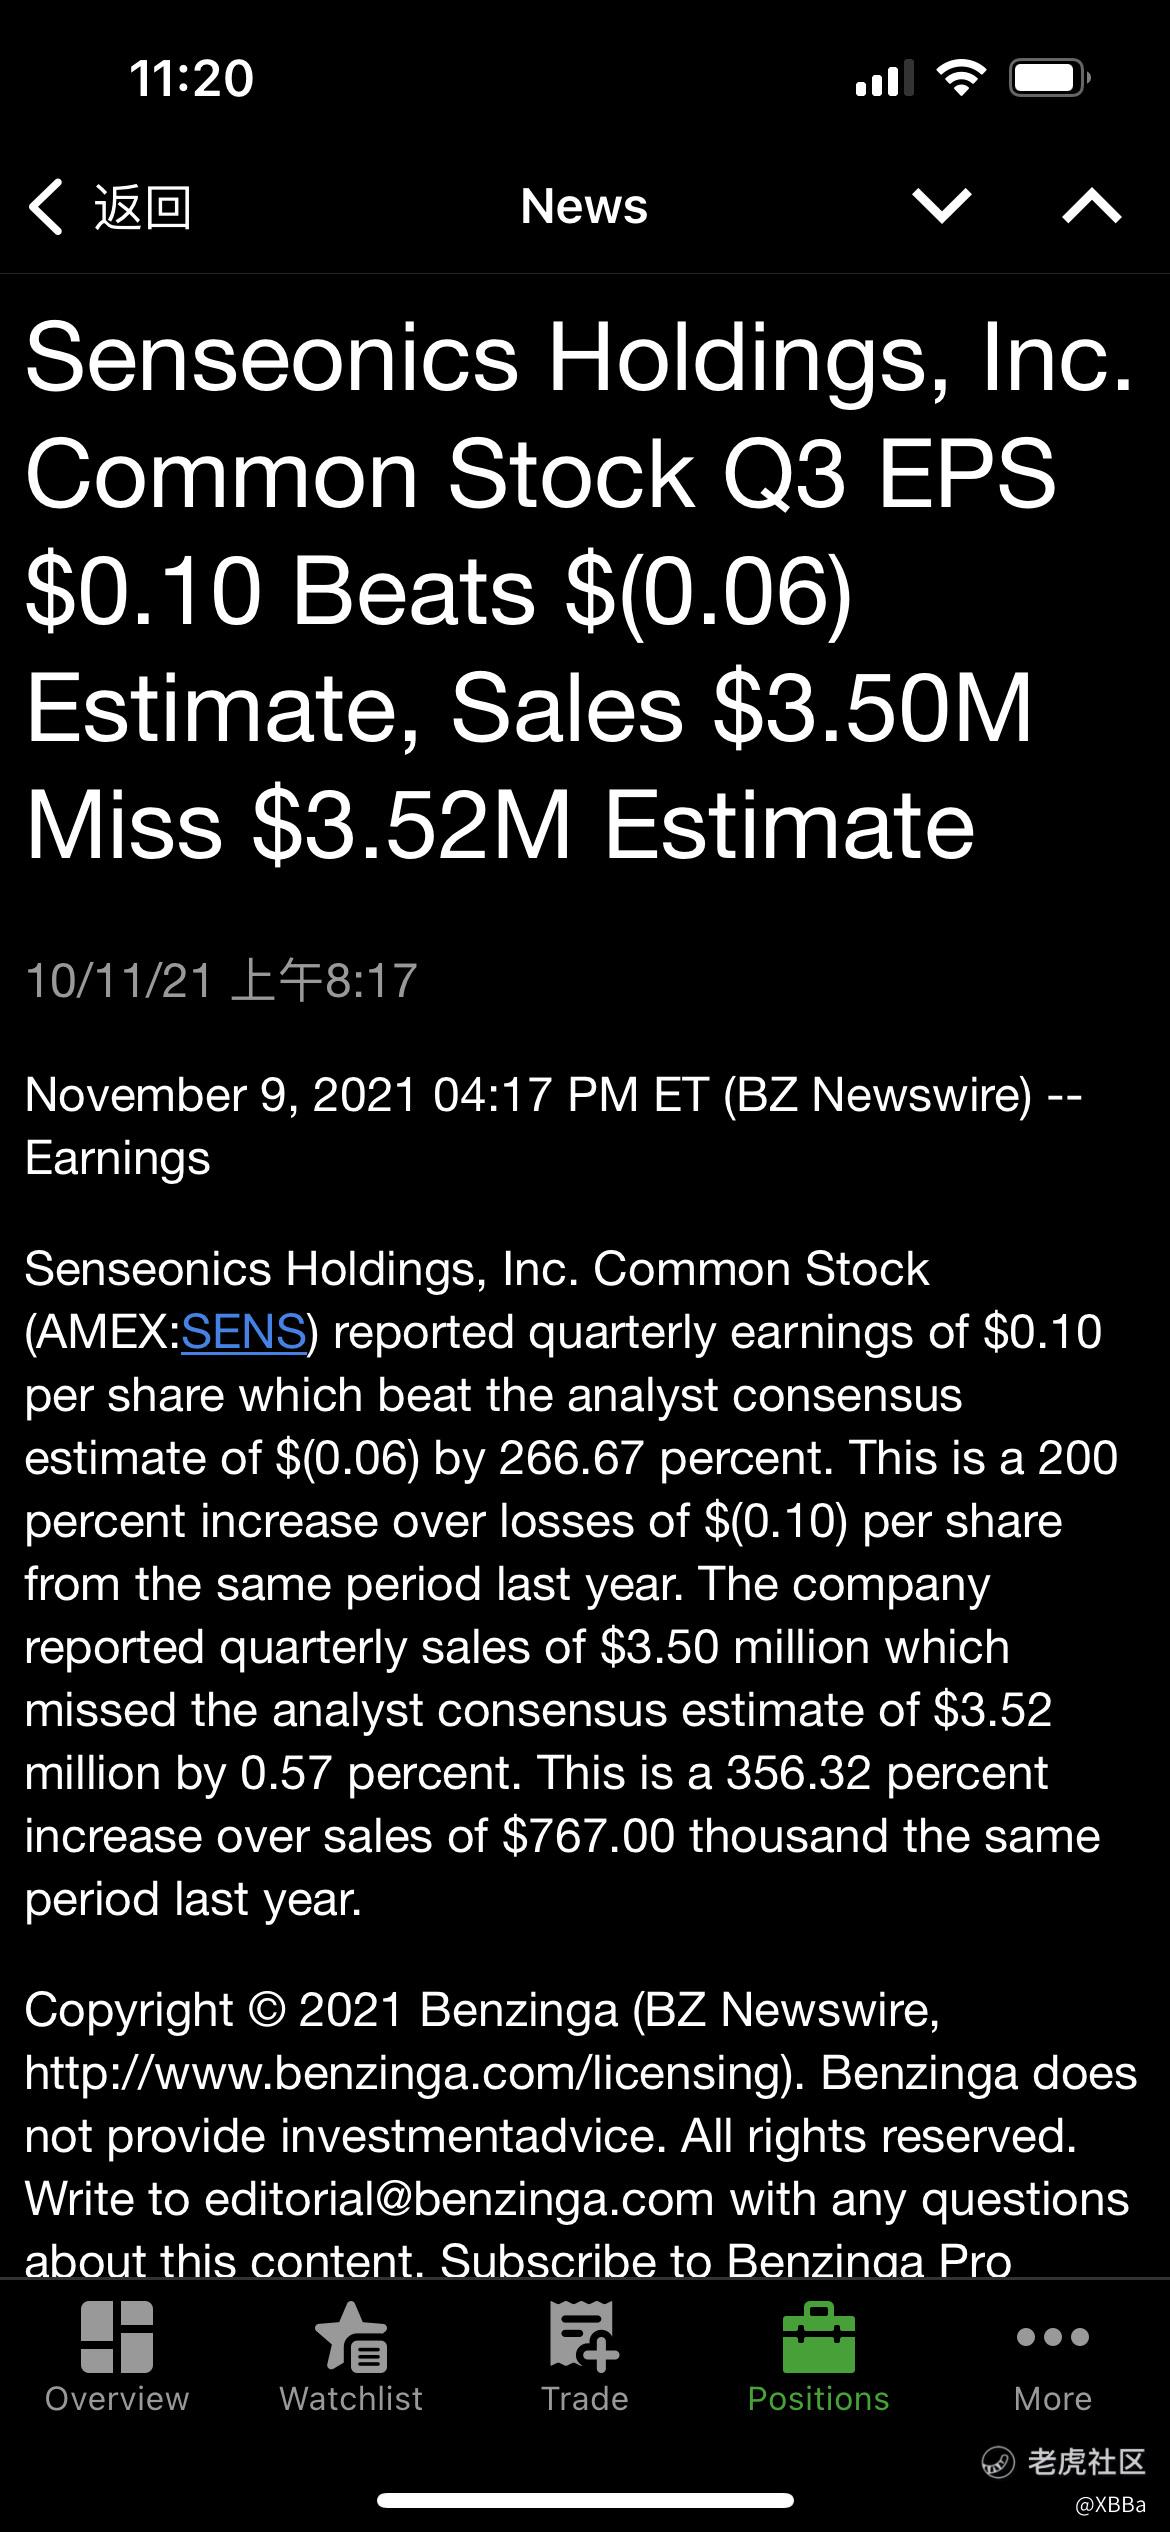Tap the Wi-Fi status icon
The width and height of the screenshot is (1170, 2532).
(960, 78)
